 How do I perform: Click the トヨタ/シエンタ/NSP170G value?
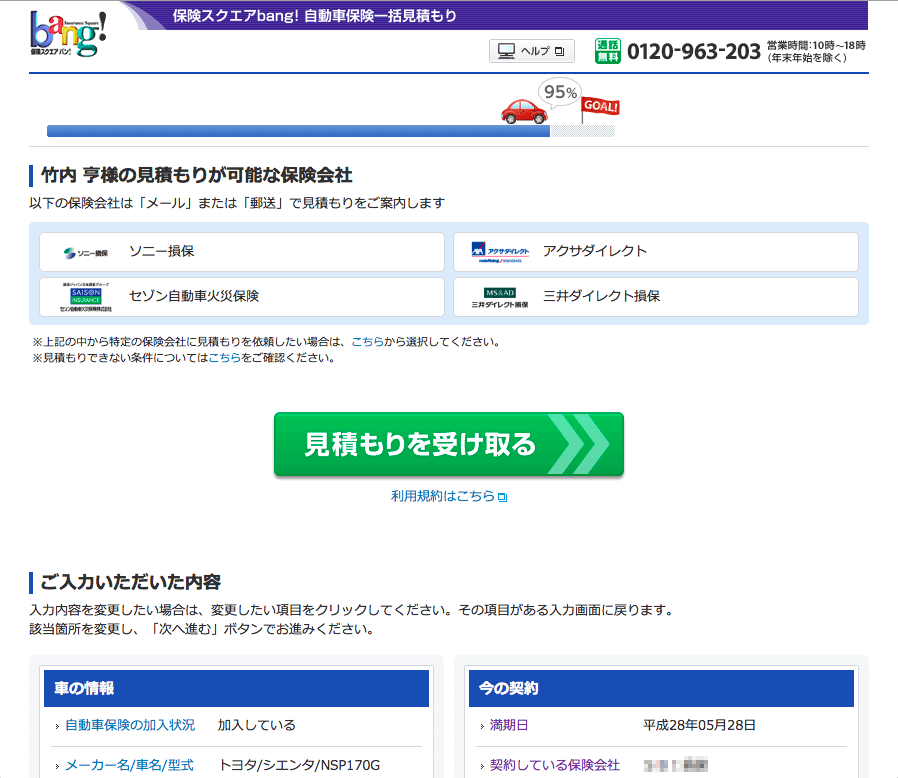(300, 765)
